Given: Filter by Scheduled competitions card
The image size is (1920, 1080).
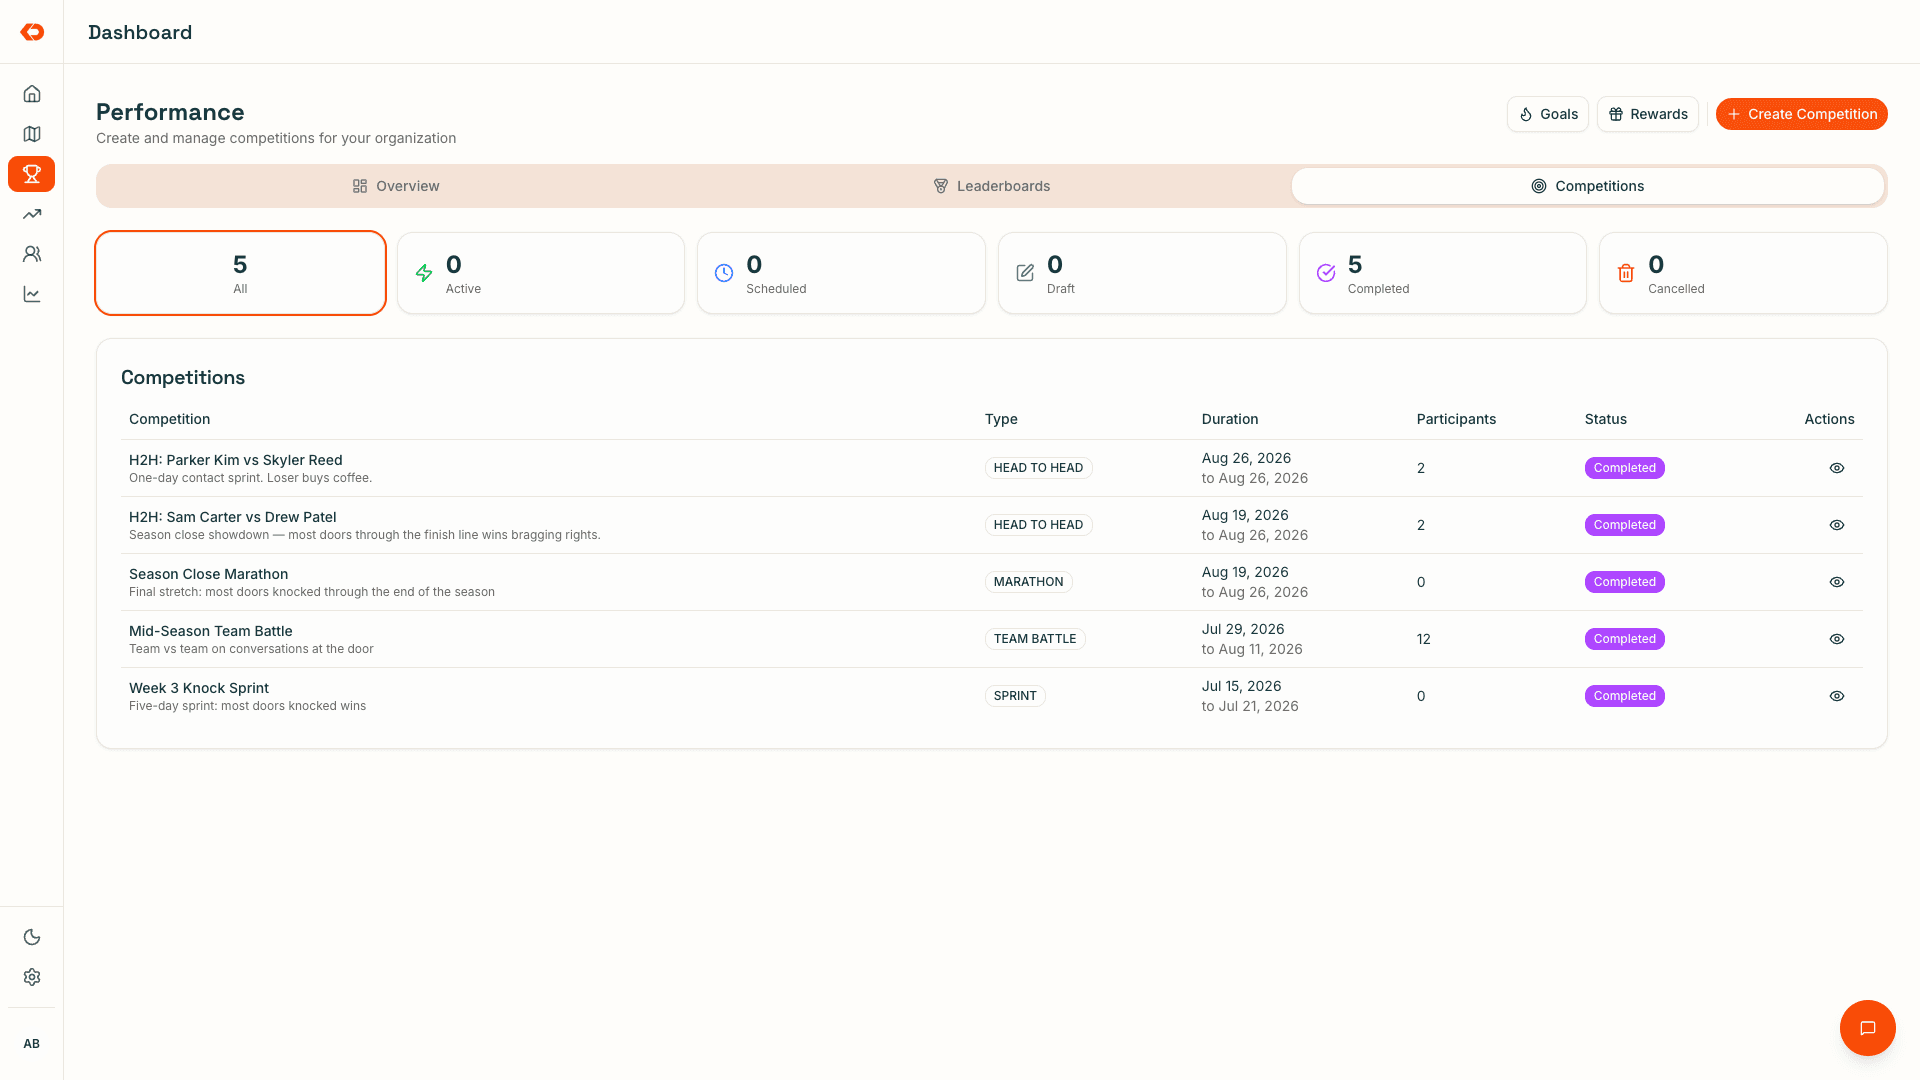Looking at the screenshot, I should click(x=841, y=273).
